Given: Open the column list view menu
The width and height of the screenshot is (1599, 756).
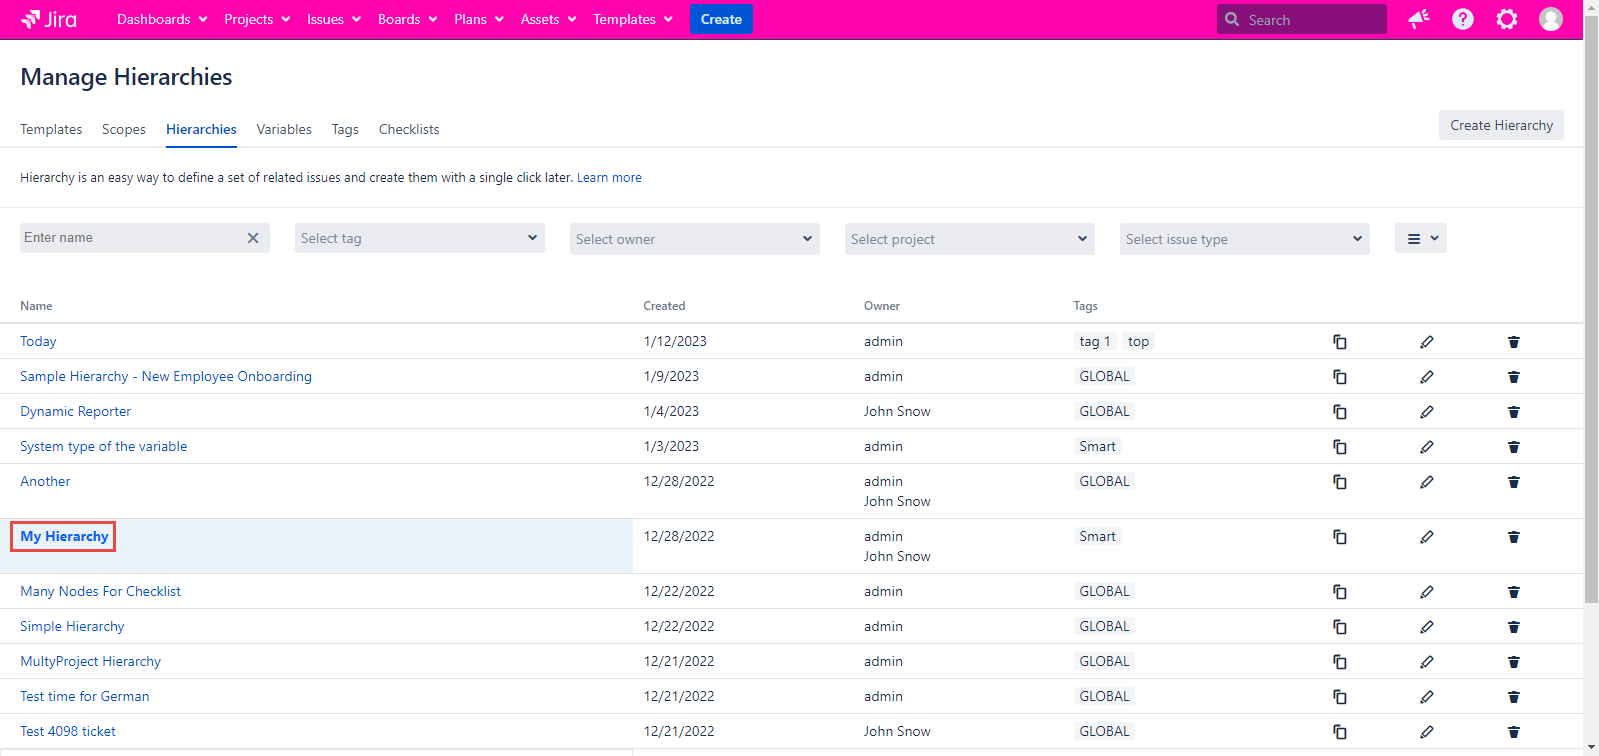Looking at the screenshot, I should 1420,239.
